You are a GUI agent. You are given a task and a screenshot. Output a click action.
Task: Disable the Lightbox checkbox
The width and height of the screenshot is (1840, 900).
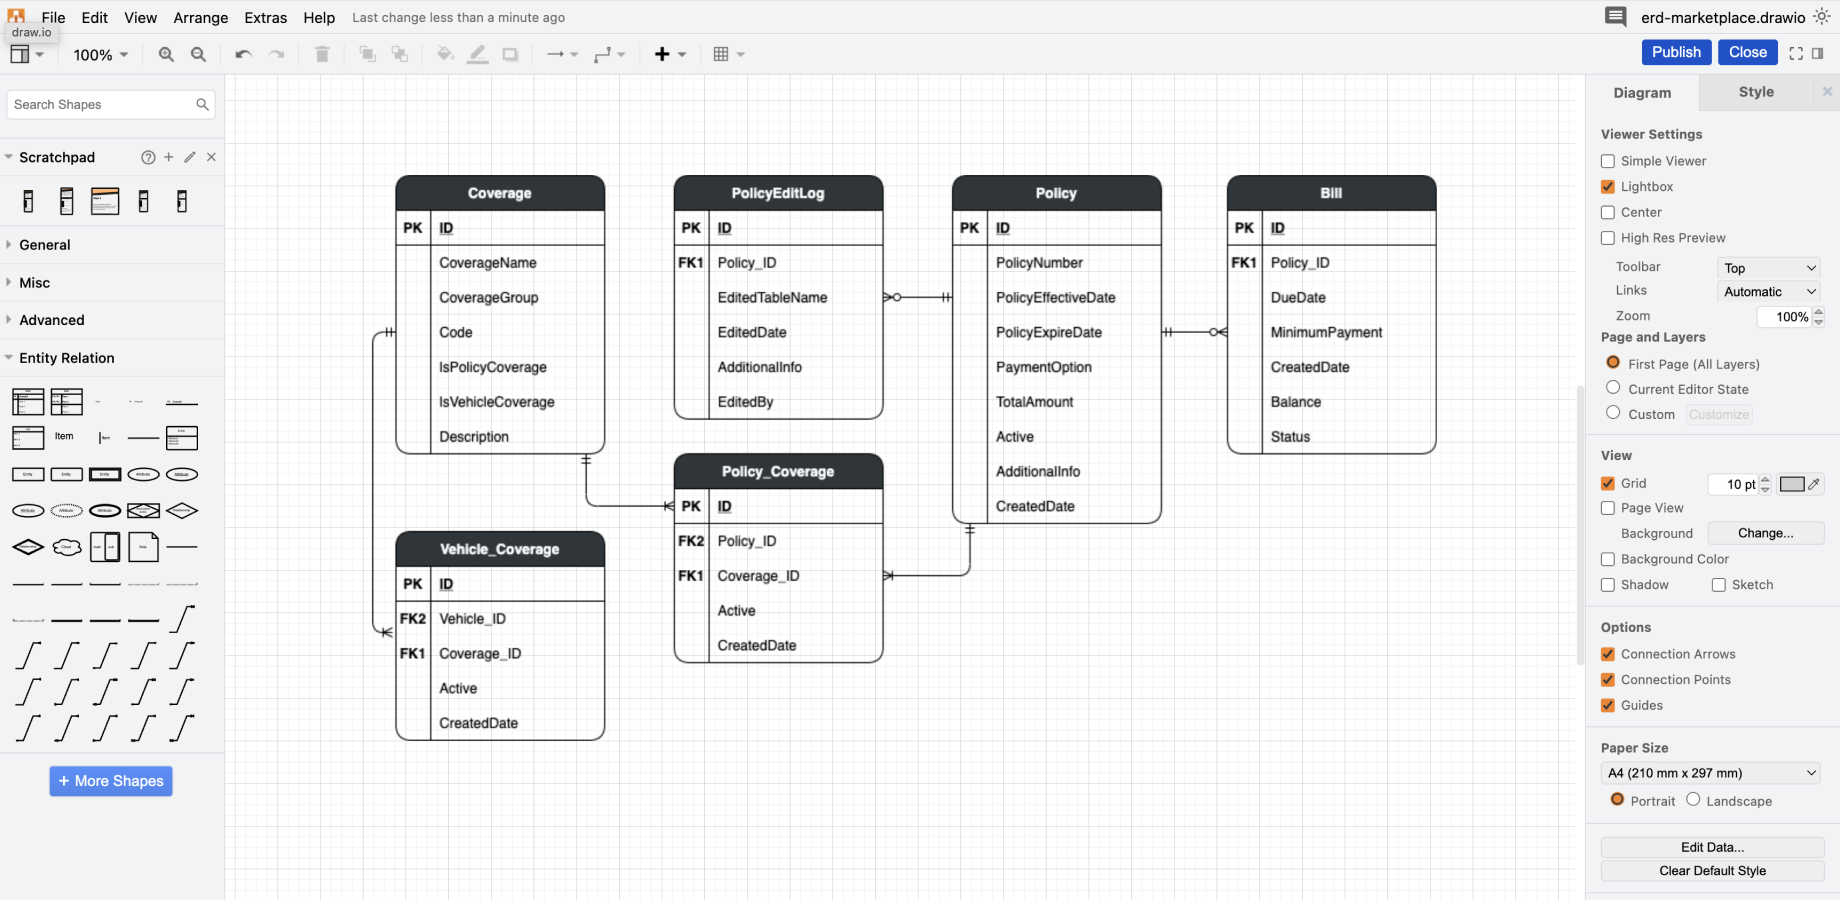pos(1608,186)
